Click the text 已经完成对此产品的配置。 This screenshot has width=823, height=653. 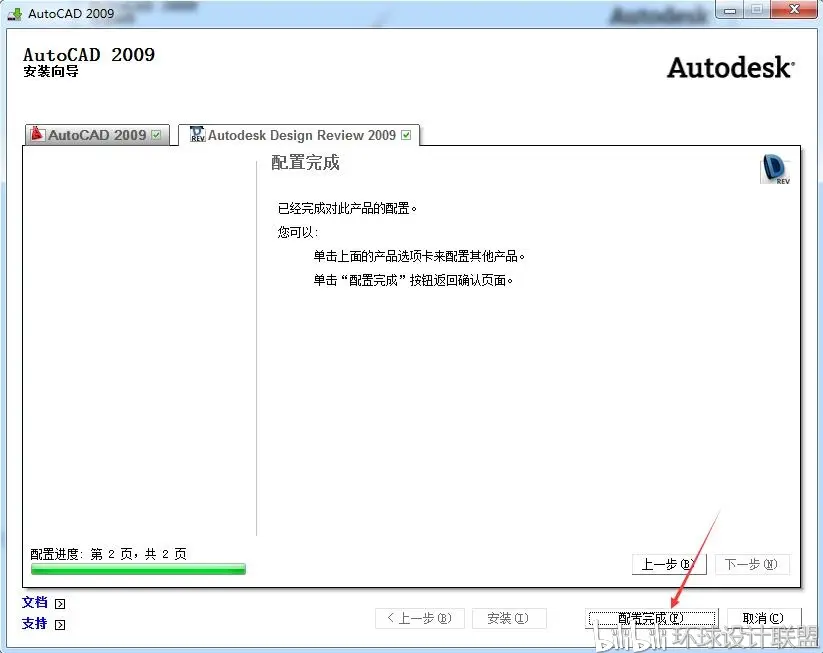[347, 208]
